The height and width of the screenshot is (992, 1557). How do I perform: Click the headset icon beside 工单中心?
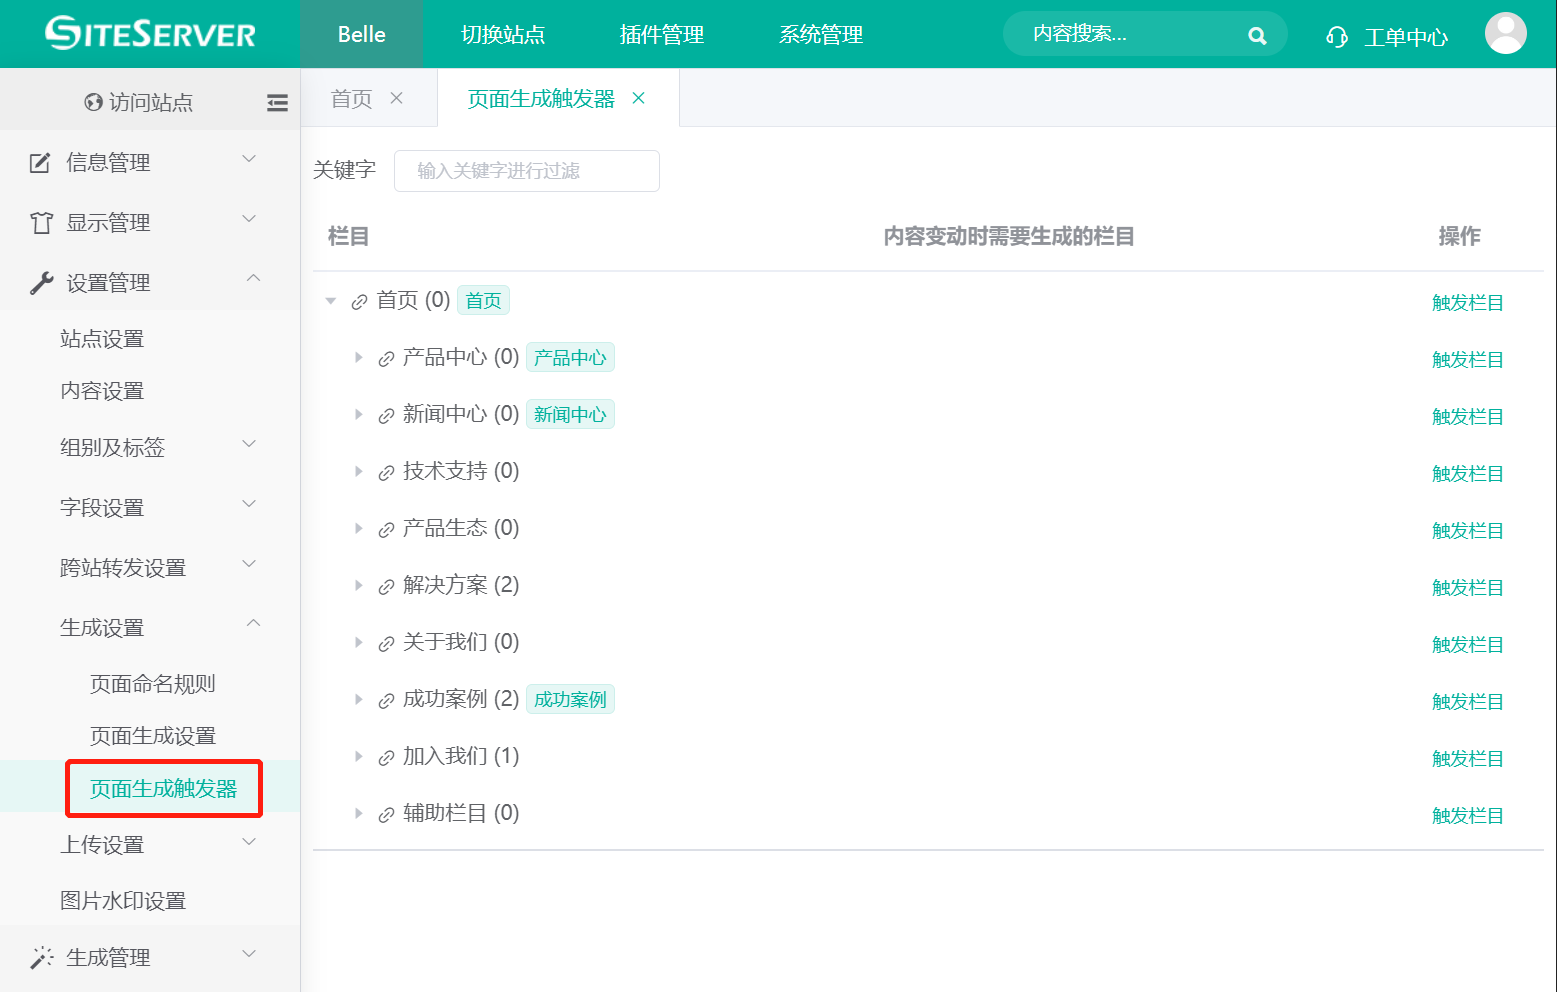[x=1336, y=36]
